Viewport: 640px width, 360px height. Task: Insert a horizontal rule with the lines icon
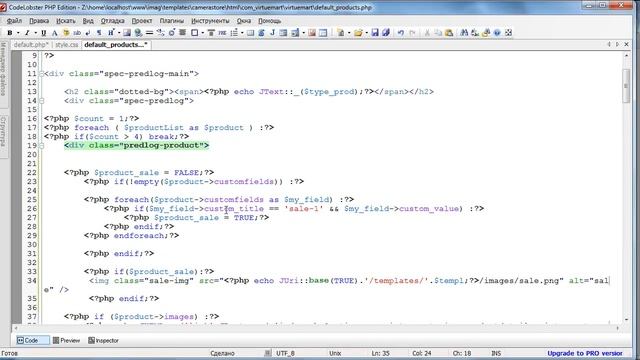click(x=149, y=33)
